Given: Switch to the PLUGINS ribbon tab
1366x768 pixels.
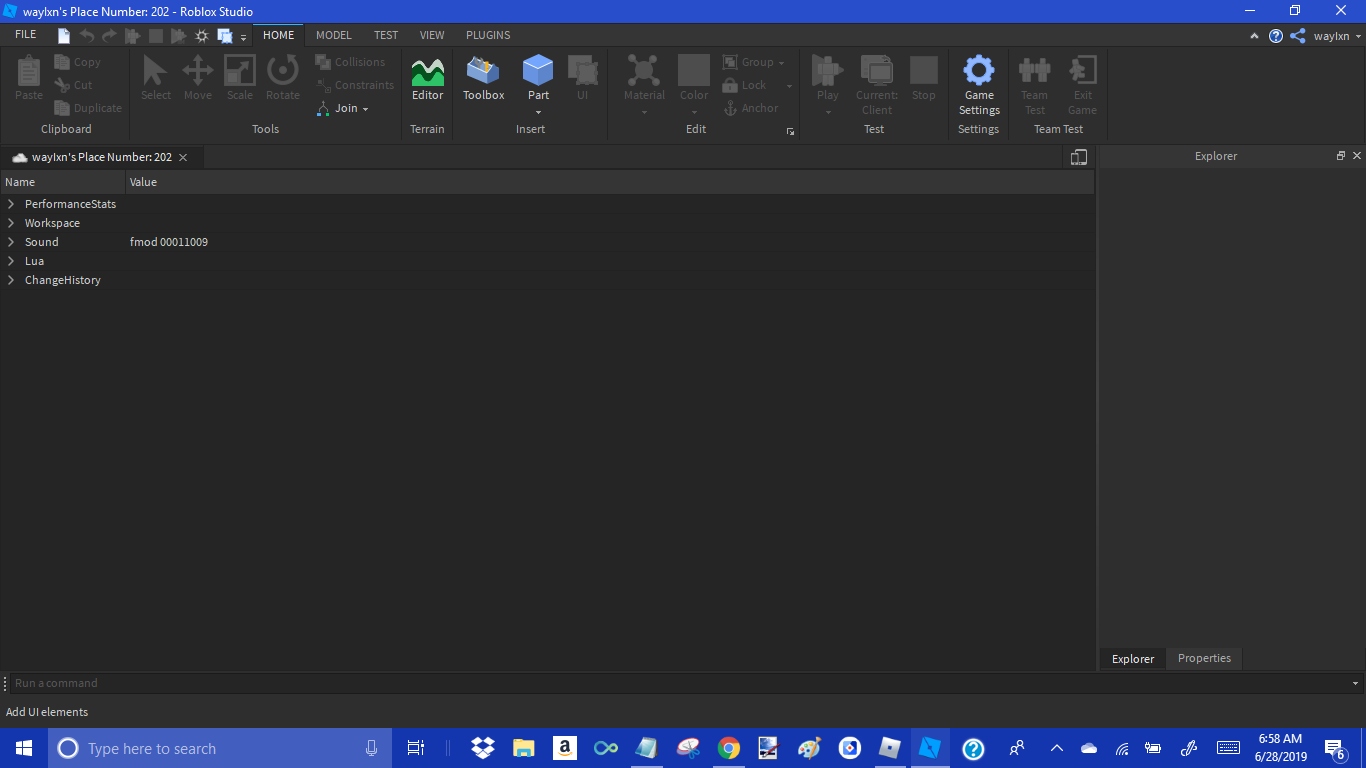Looking at the screenshot, I should pyautogui.click(x=488, y=35).
